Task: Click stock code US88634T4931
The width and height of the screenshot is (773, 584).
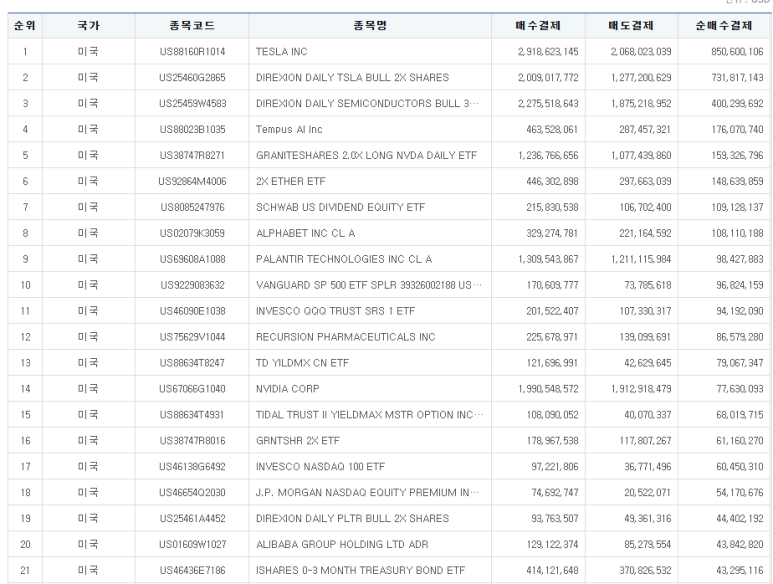Action: (x=192, y=415)
